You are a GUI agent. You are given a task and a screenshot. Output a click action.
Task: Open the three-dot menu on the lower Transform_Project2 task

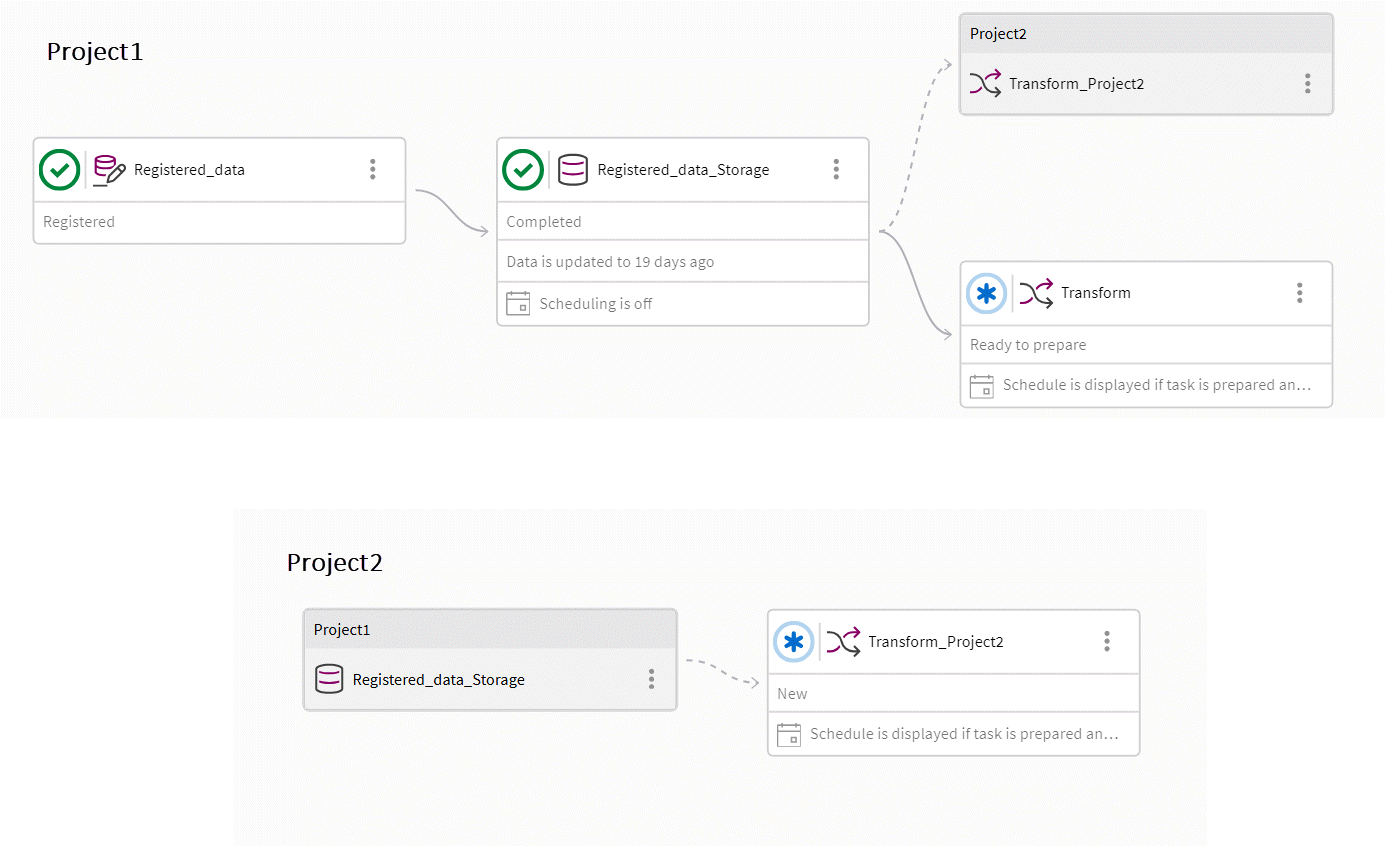[1106, 641]
